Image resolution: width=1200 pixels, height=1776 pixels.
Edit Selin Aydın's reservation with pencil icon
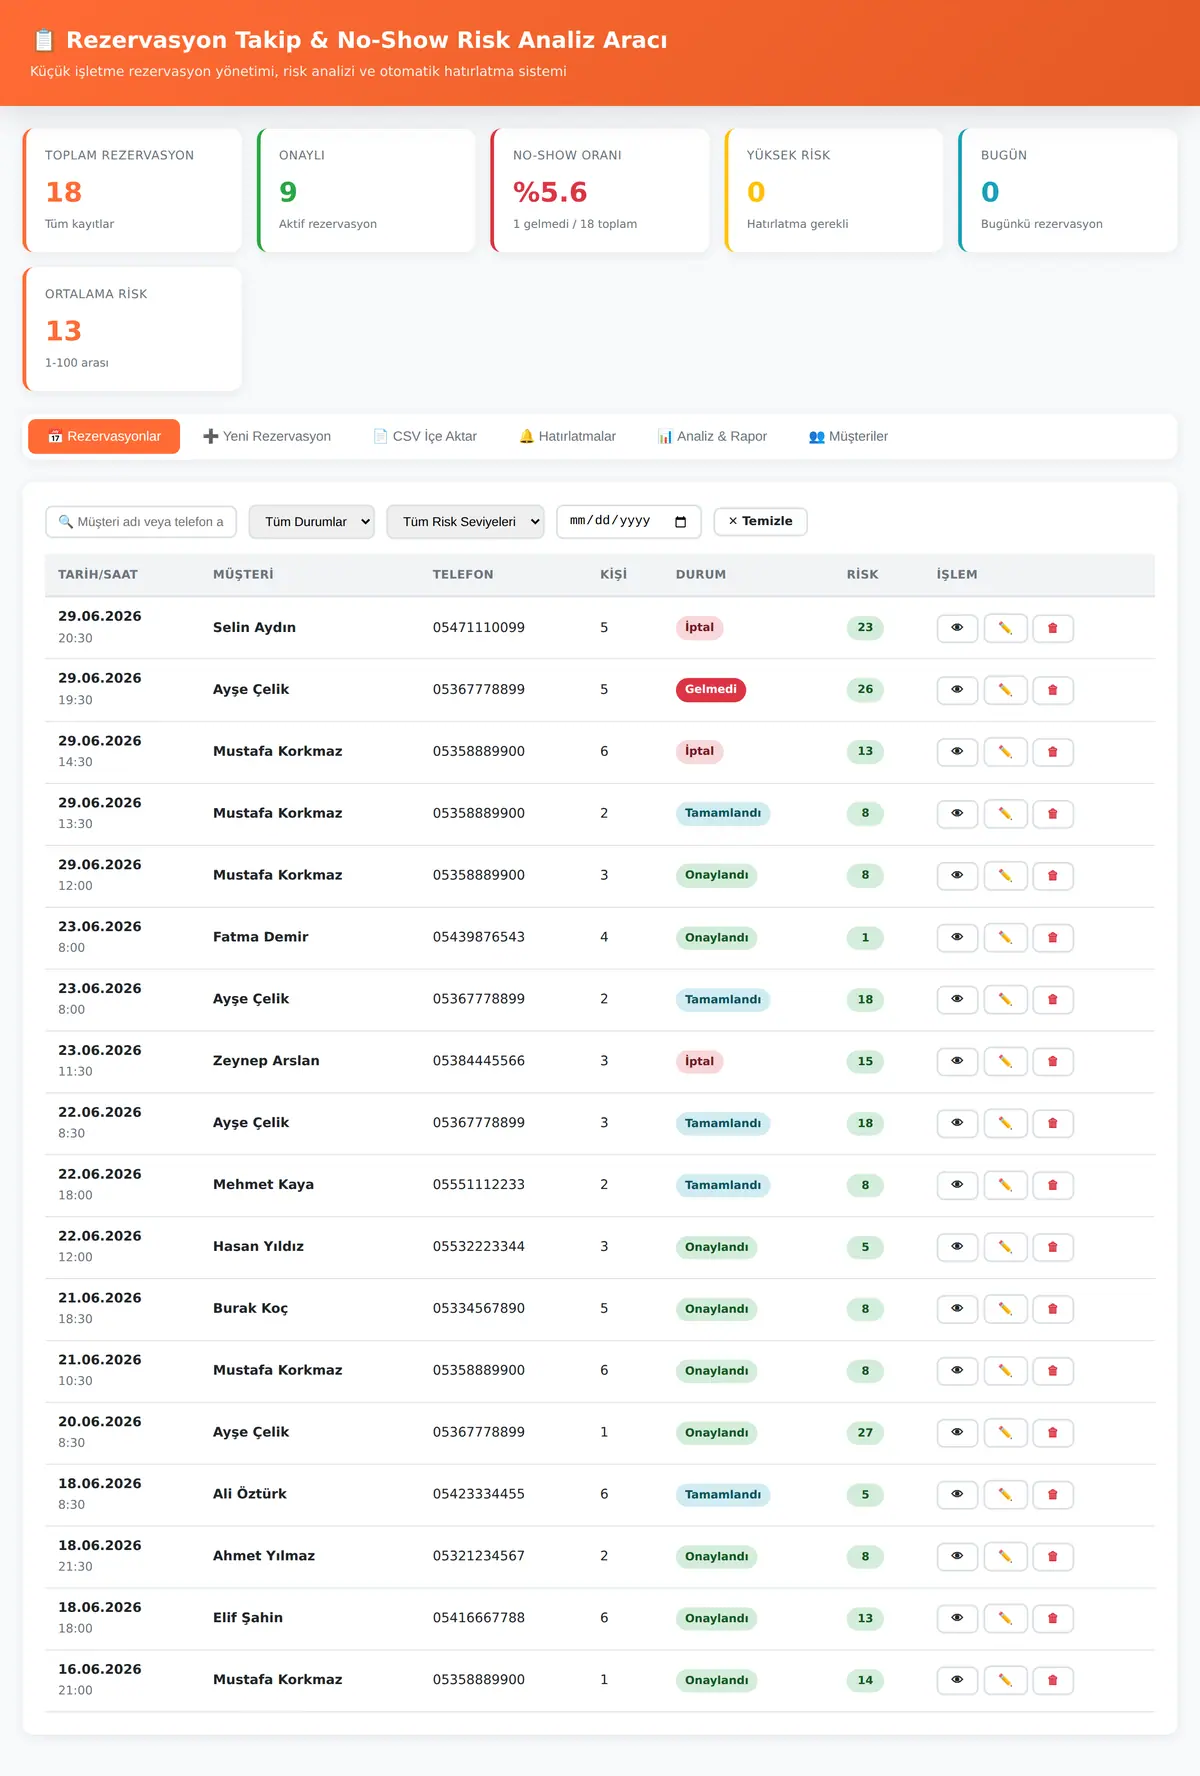pos(1005,628)
